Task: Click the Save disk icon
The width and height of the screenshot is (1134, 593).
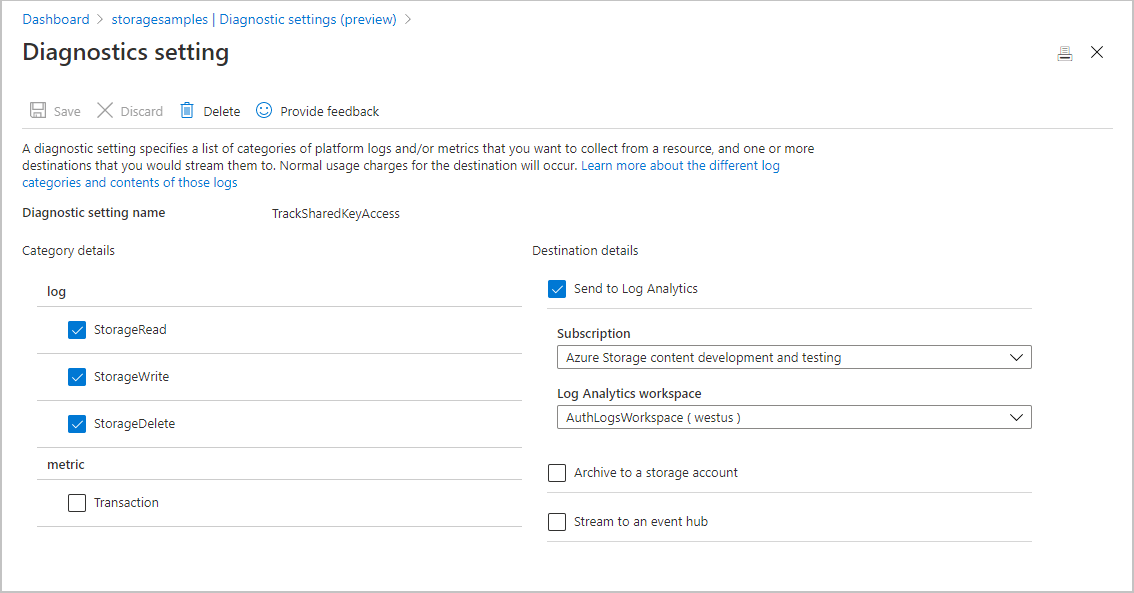Action: click(x=37, y=110)
